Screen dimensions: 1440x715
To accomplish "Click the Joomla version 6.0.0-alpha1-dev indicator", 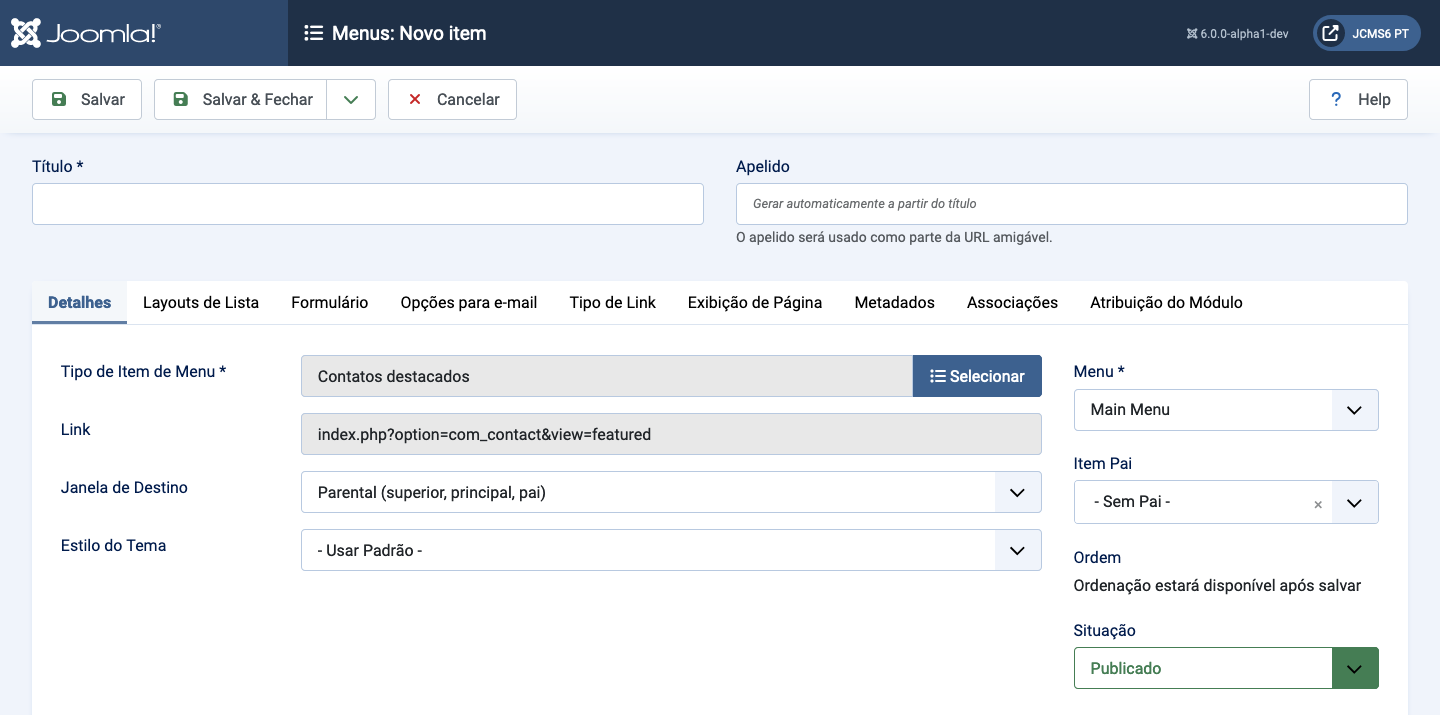I will tap(1237, 34).
